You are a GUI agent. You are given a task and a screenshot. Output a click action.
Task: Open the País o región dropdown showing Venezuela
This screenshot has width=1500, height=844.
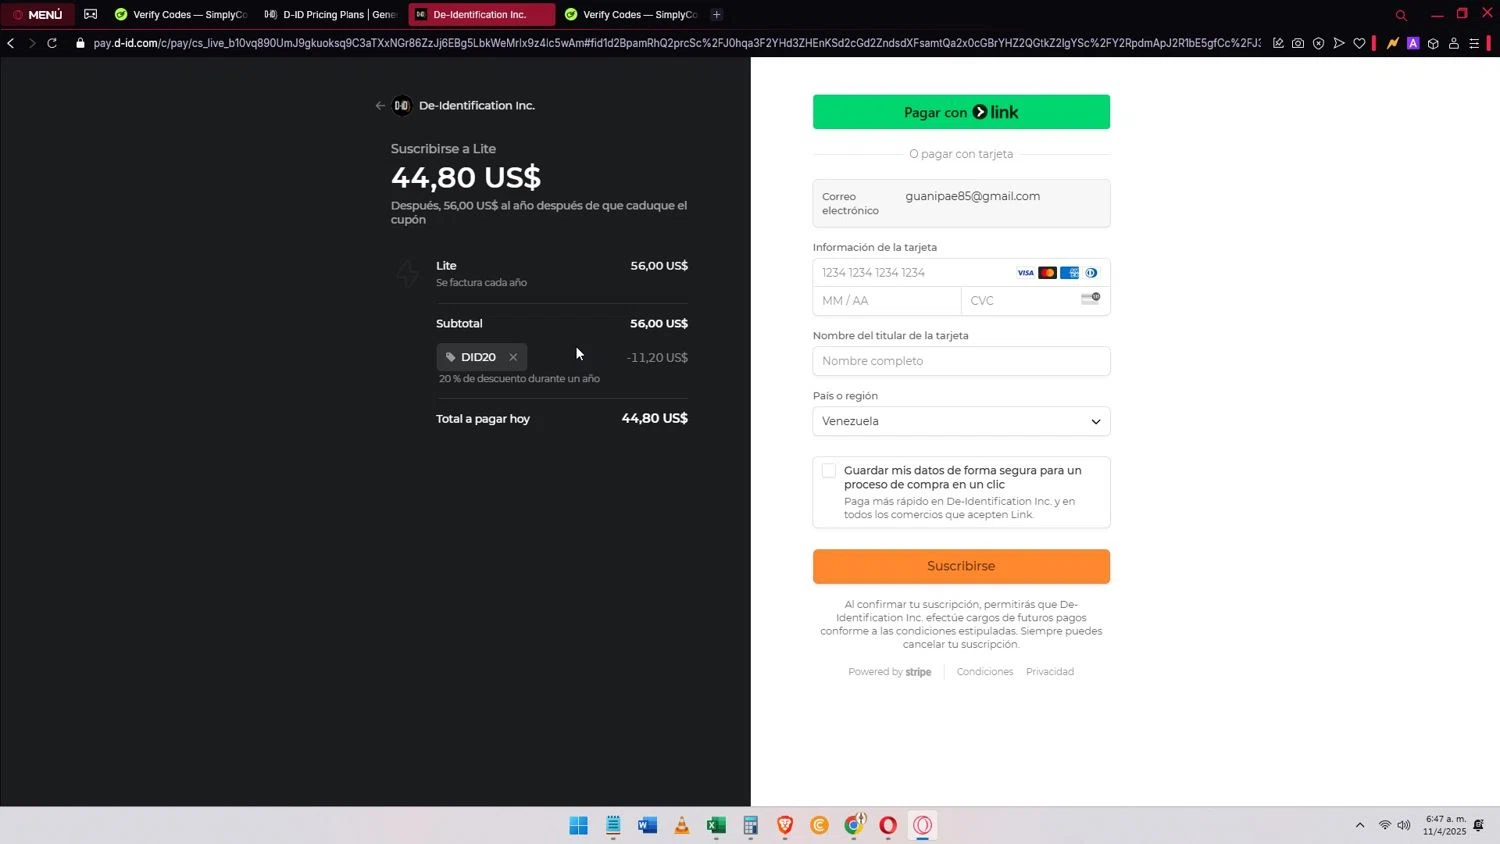tap(961, 421)
